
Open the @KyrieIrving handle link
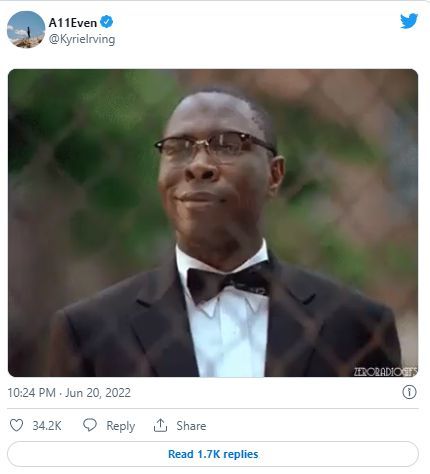click(x=82, y=39)
